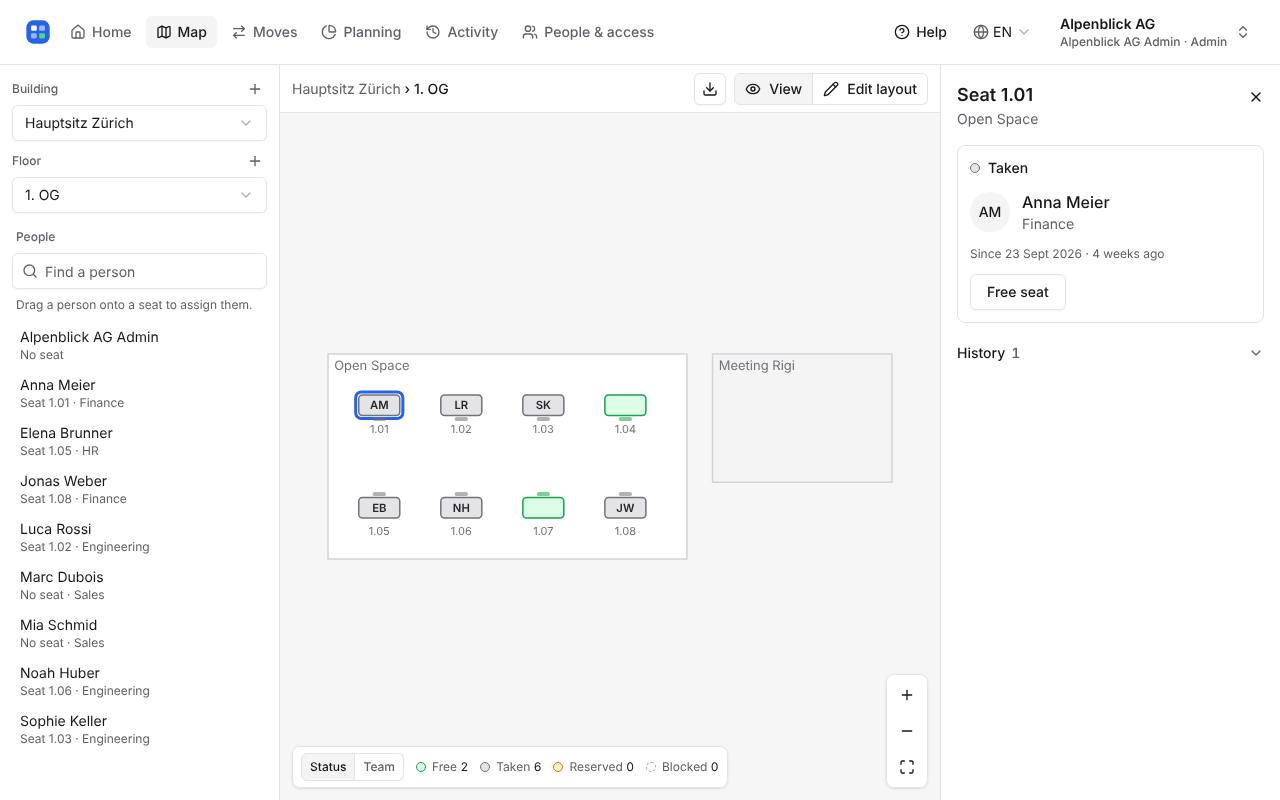Open the EN language selector
1280x800 pixels.
(x=1001, y=32)
